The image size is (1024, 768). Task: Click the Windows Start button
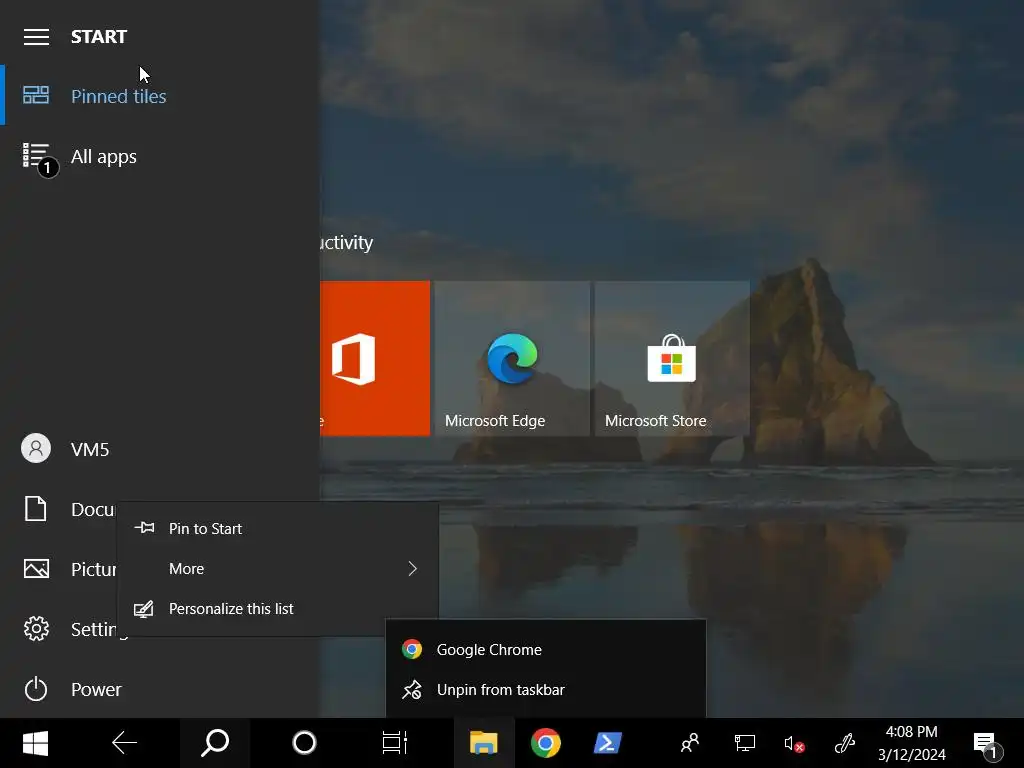[35, 743]
